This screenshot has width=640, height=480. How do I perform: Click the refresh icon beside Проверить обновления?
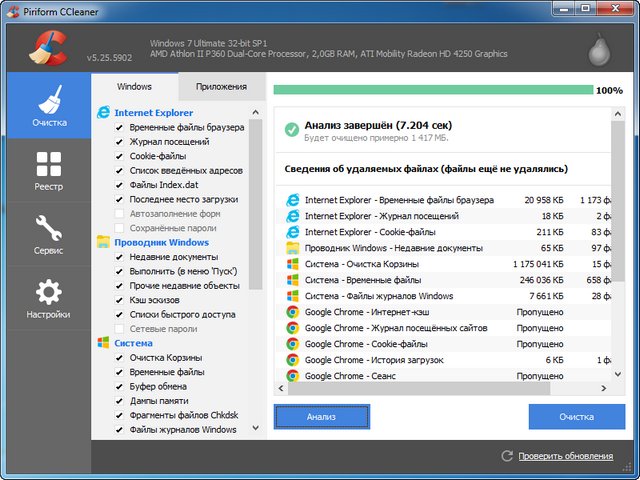pos(508,457)
